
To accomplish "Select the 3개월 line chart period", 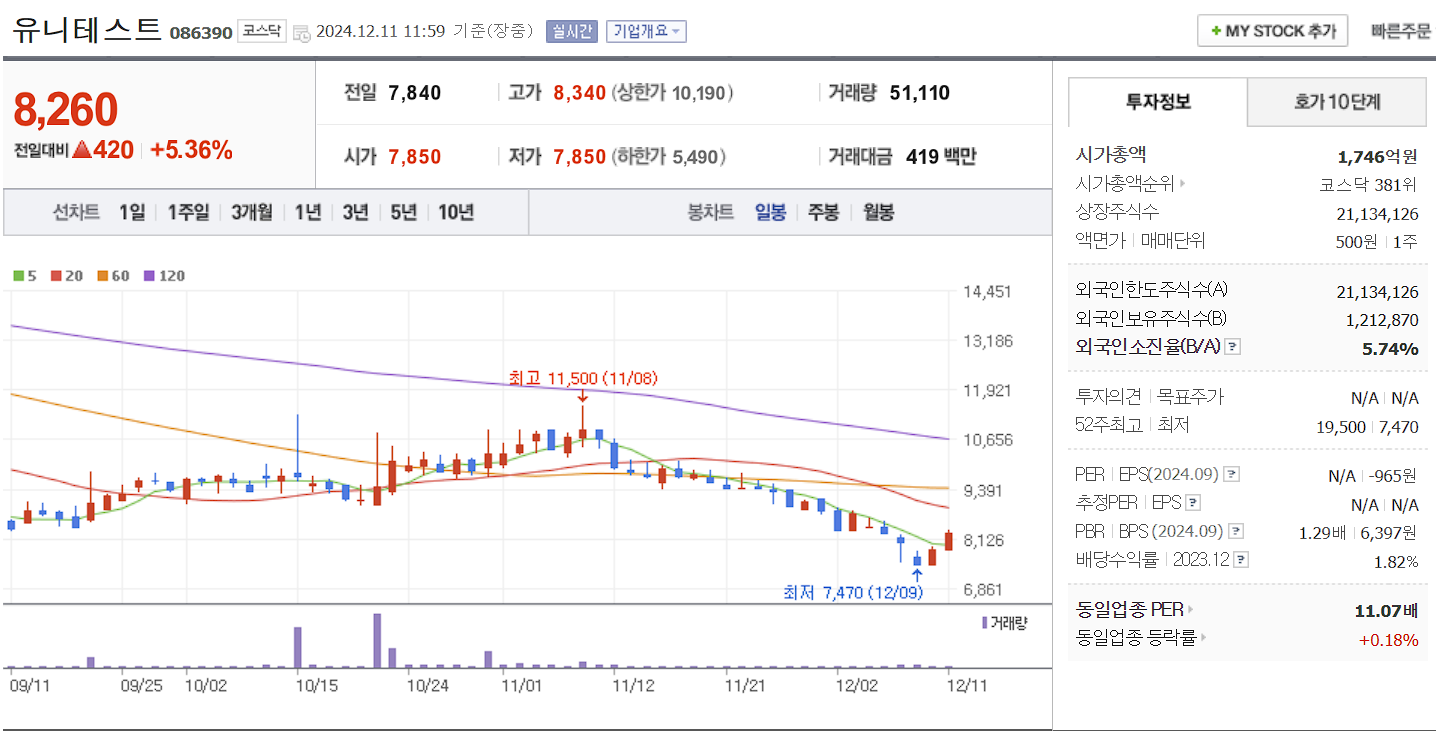I will pos(252,212).
